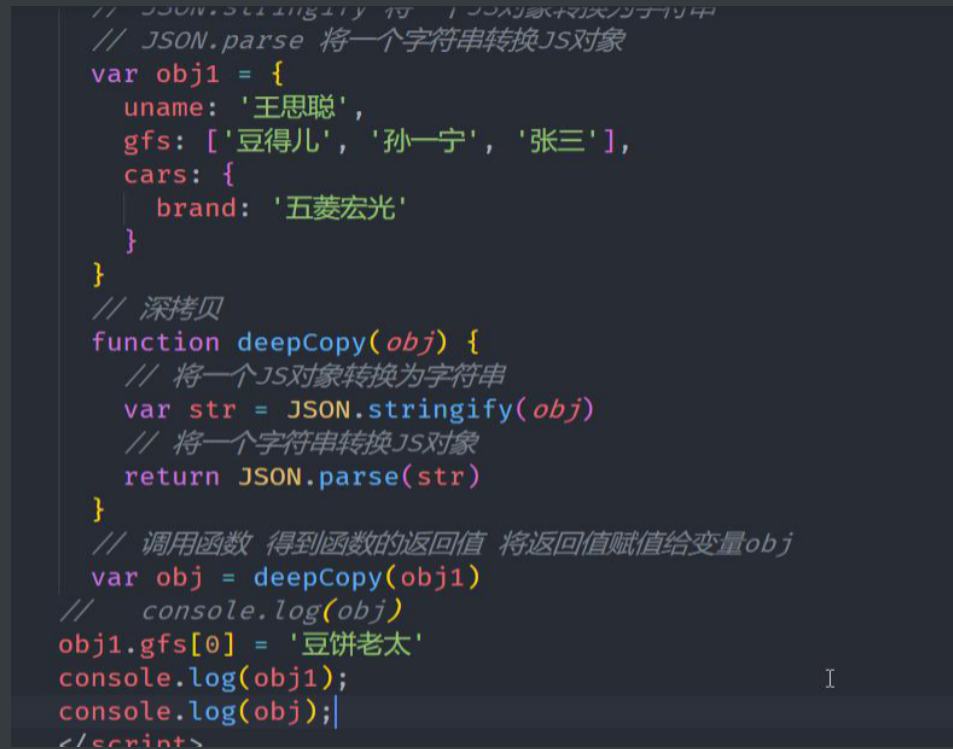Click 'deepCopy' in the 'var obj =' line

click(x=318, y=578)
